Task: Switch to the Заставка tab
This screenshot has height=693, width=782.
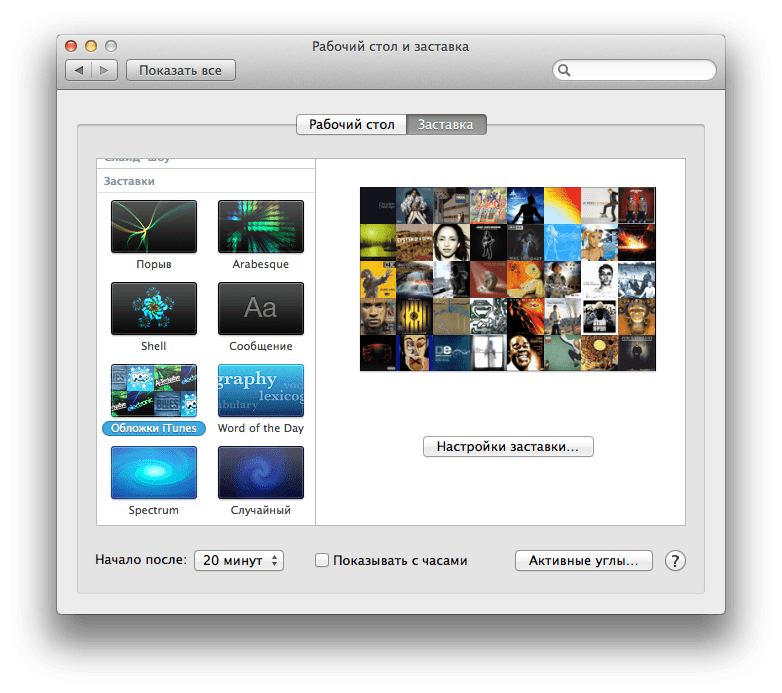Action: point(447,125)
